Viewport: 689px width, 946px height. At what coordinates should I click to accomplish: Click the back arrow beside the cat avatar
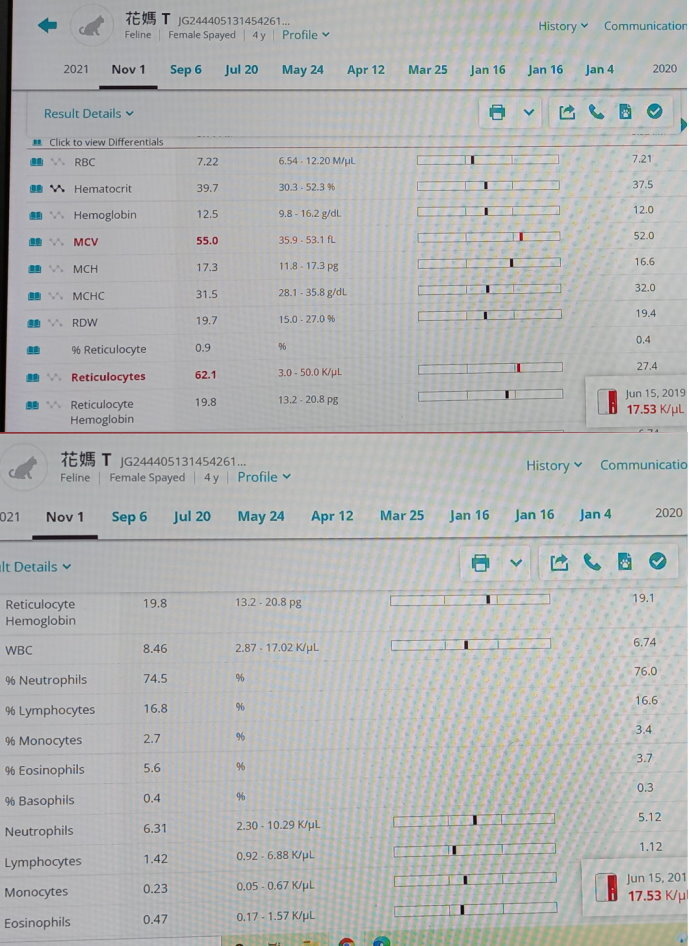[47, 26]
